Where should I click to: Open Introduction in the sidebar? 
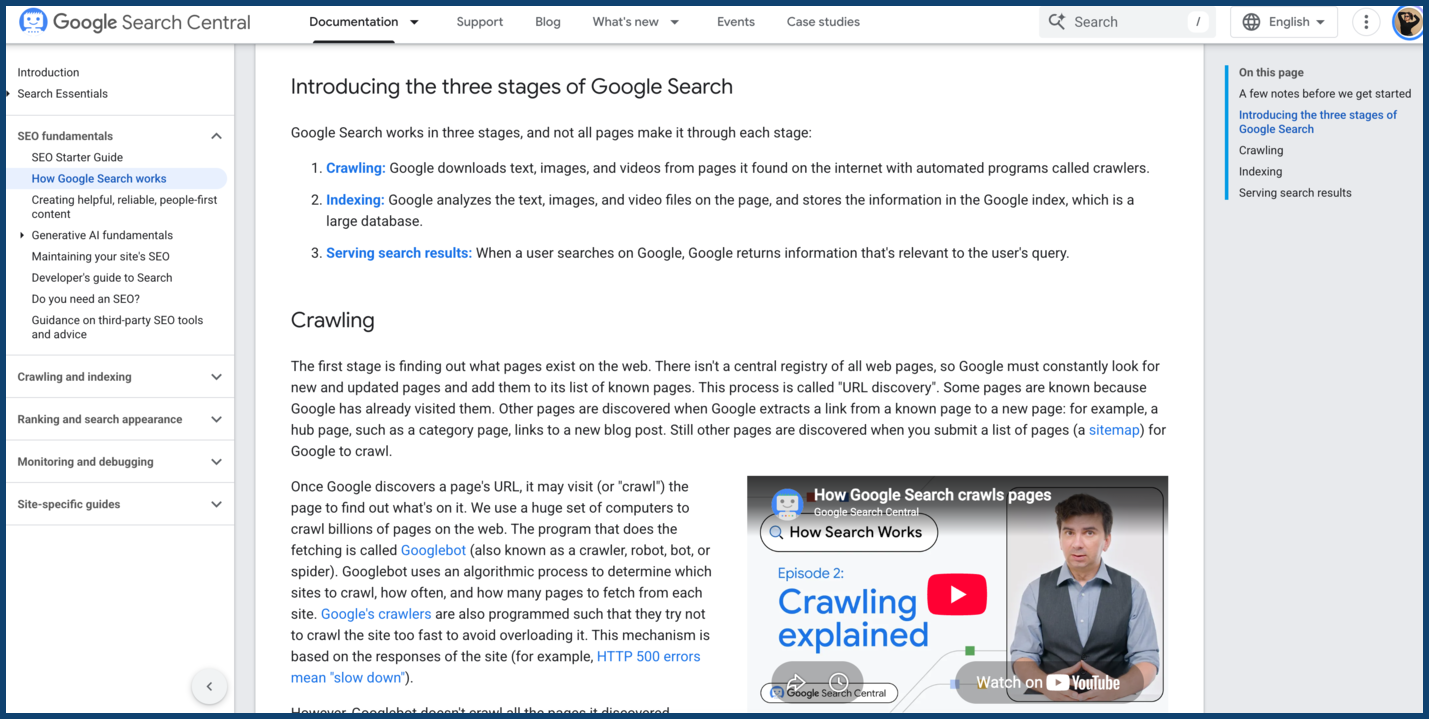[x=48, y=72]
